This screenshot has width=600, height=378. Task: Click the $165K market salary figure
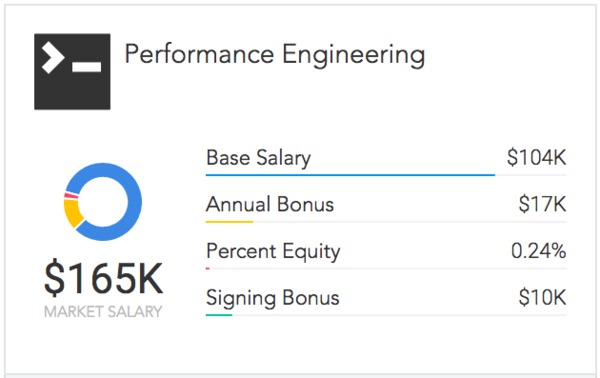[x=103, y=278]
